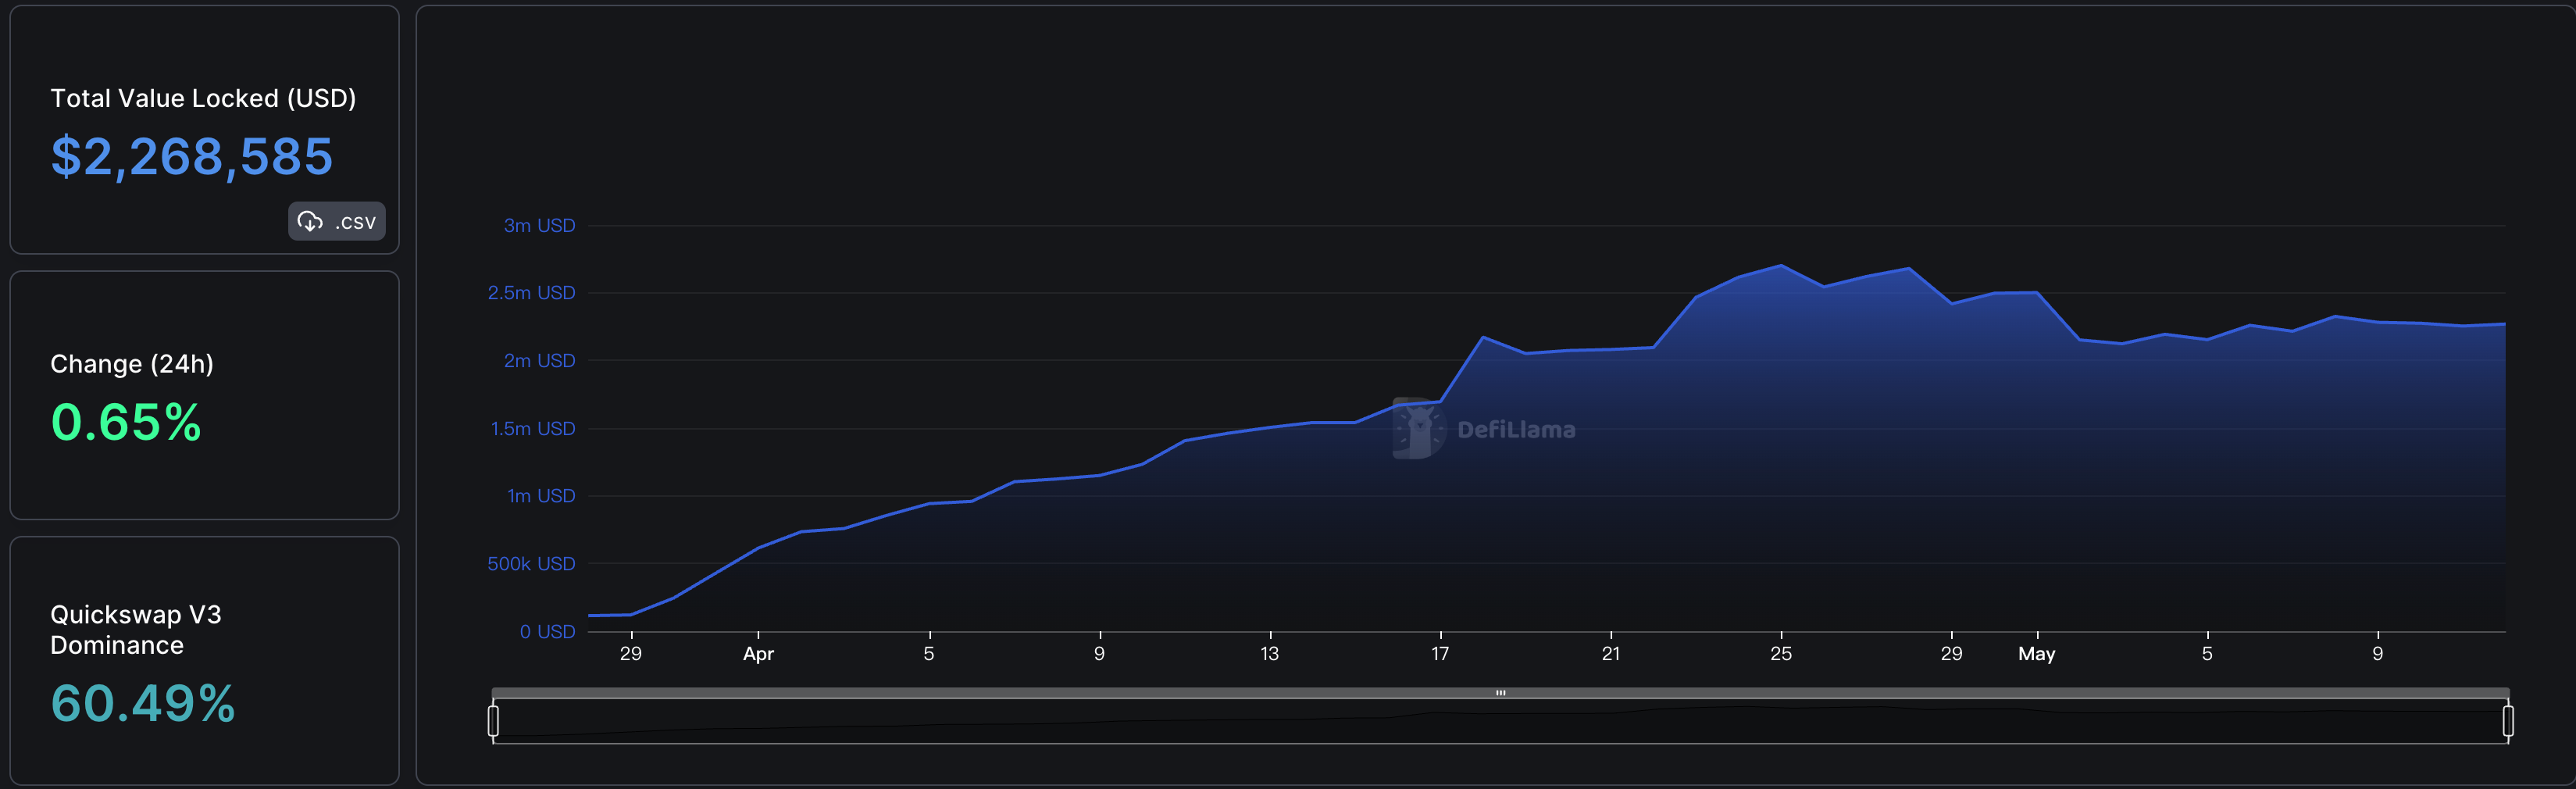Click the 0.65% change value
Viewport: 2576px width, 789px height.
point(126,422)
